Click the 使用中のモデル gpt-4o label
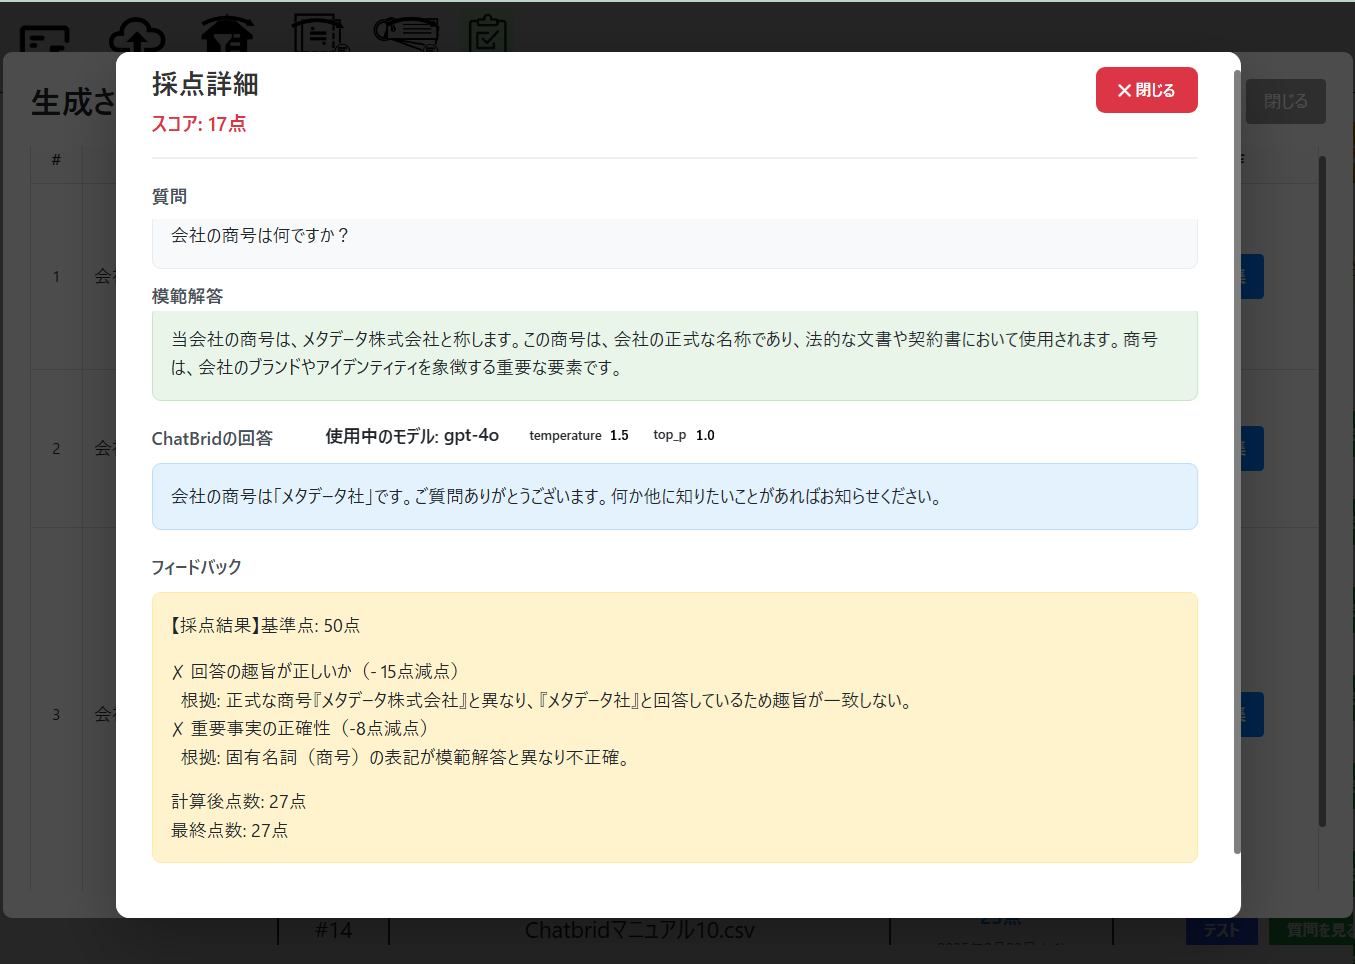The image size is (1355, 964). coord(411,436)
